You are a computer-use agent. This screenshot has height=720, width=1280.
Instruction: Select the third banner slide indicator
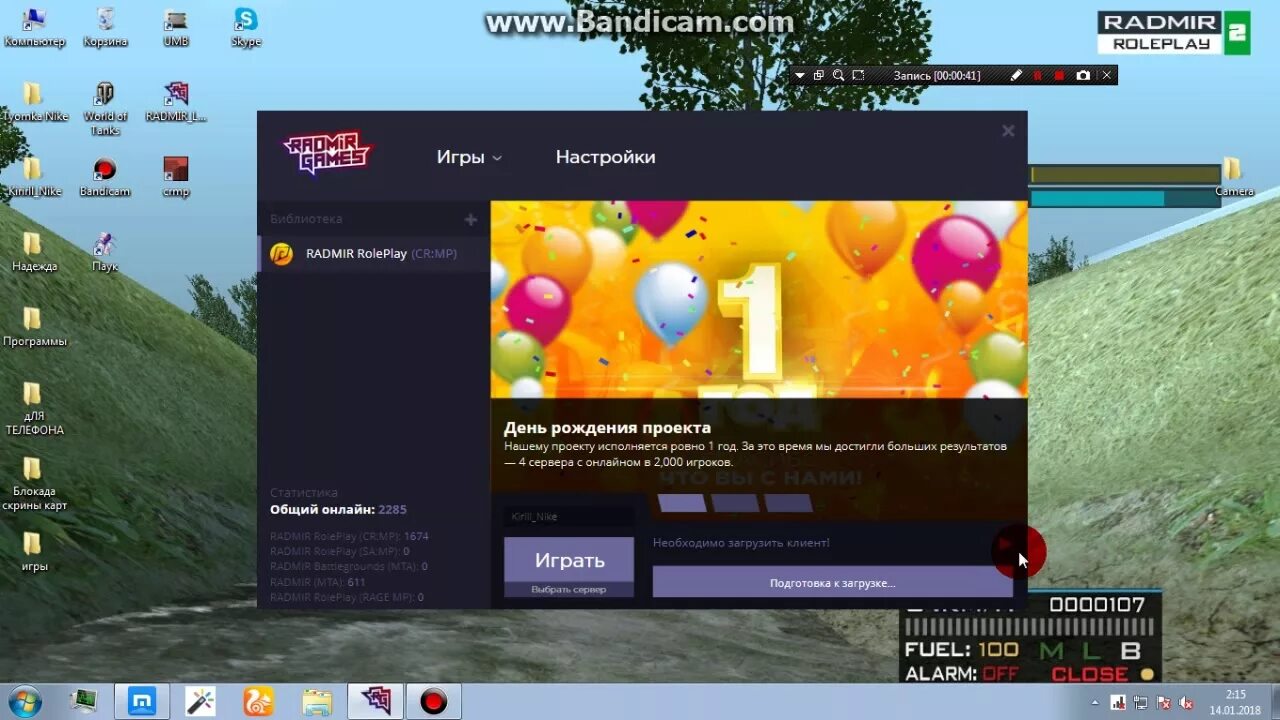tap(788, 503)
